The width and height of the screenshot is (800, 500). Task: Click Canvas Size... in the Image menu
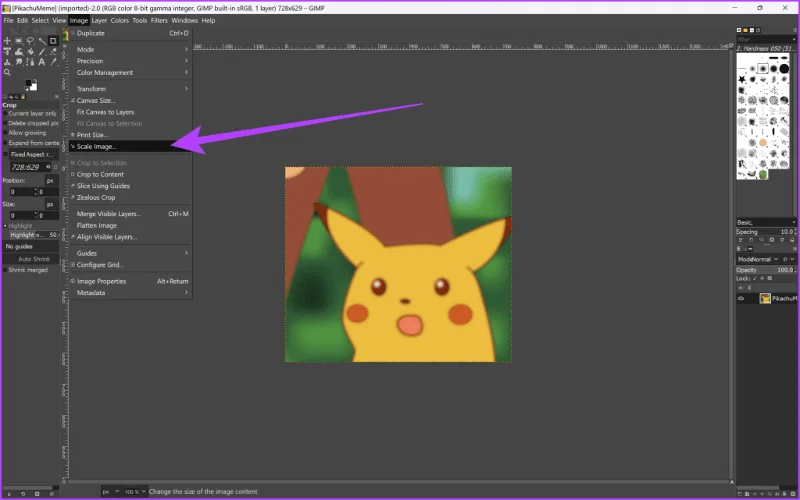click(x=130, y=101)
